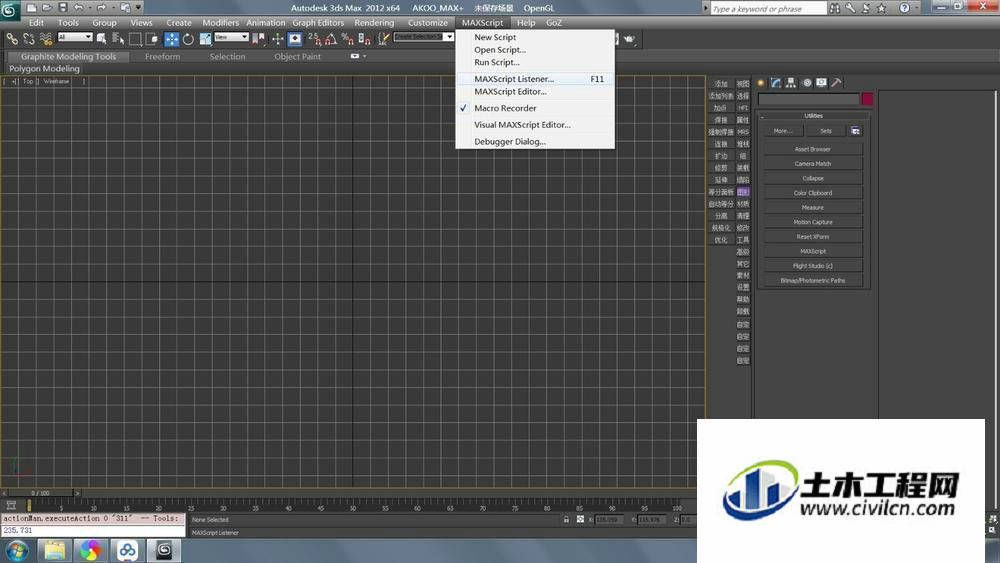Toggle Spinner Snap

364,39
